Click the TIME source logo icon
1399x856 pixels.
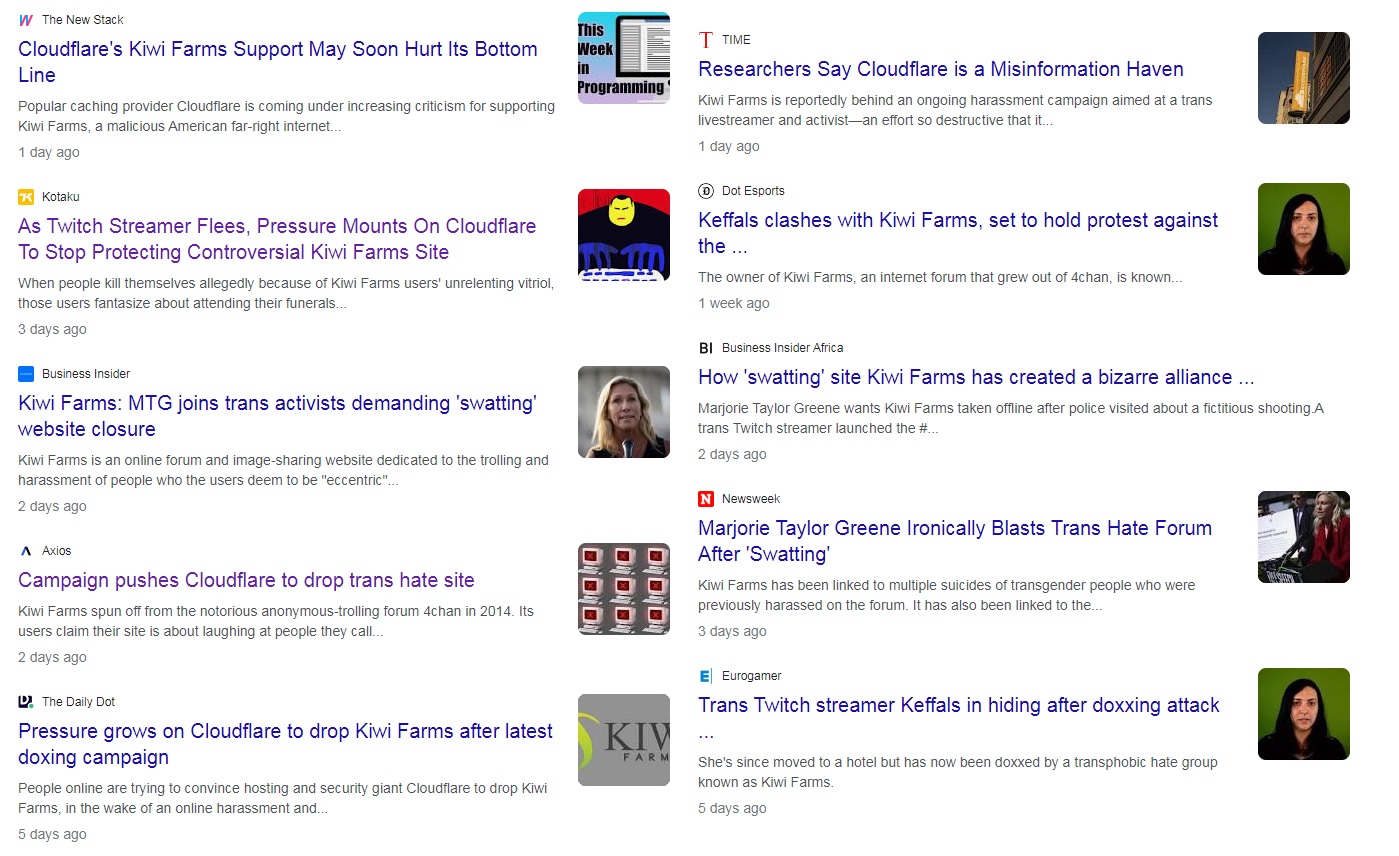706,40
